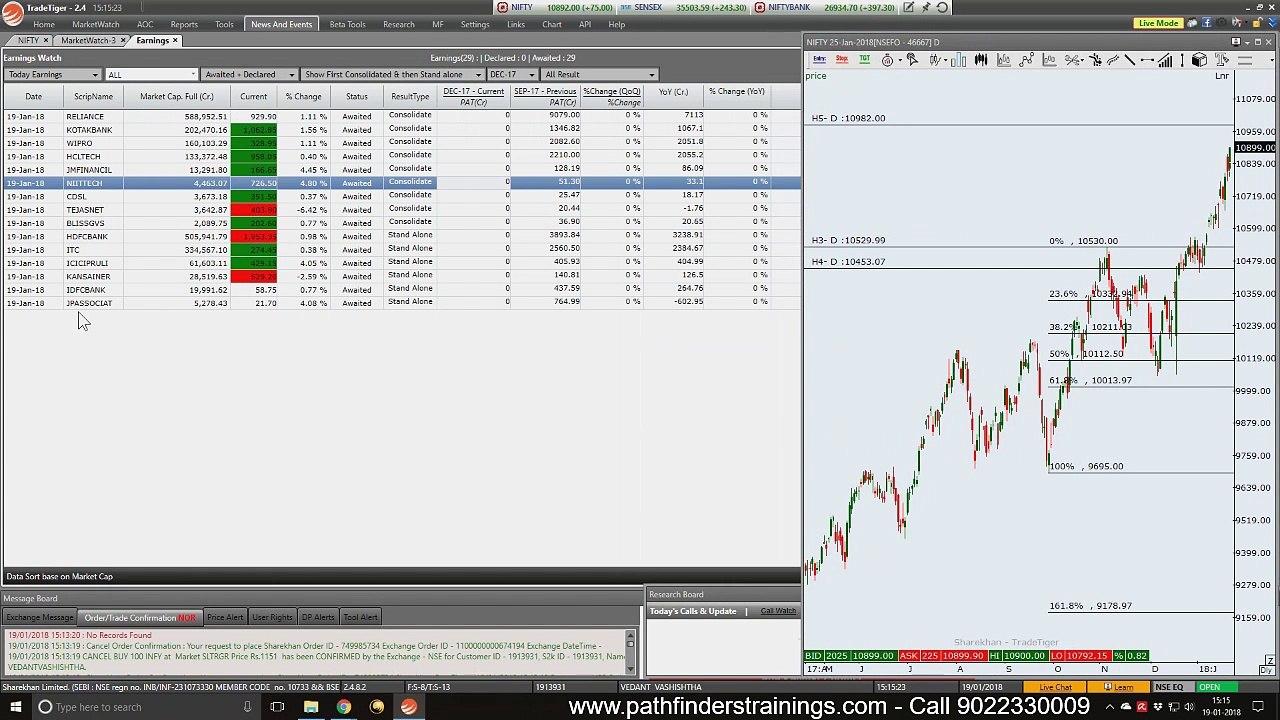1280x720 pixels.
Task: Sort table by ScripName column header
Action: [x=93, y=96]
